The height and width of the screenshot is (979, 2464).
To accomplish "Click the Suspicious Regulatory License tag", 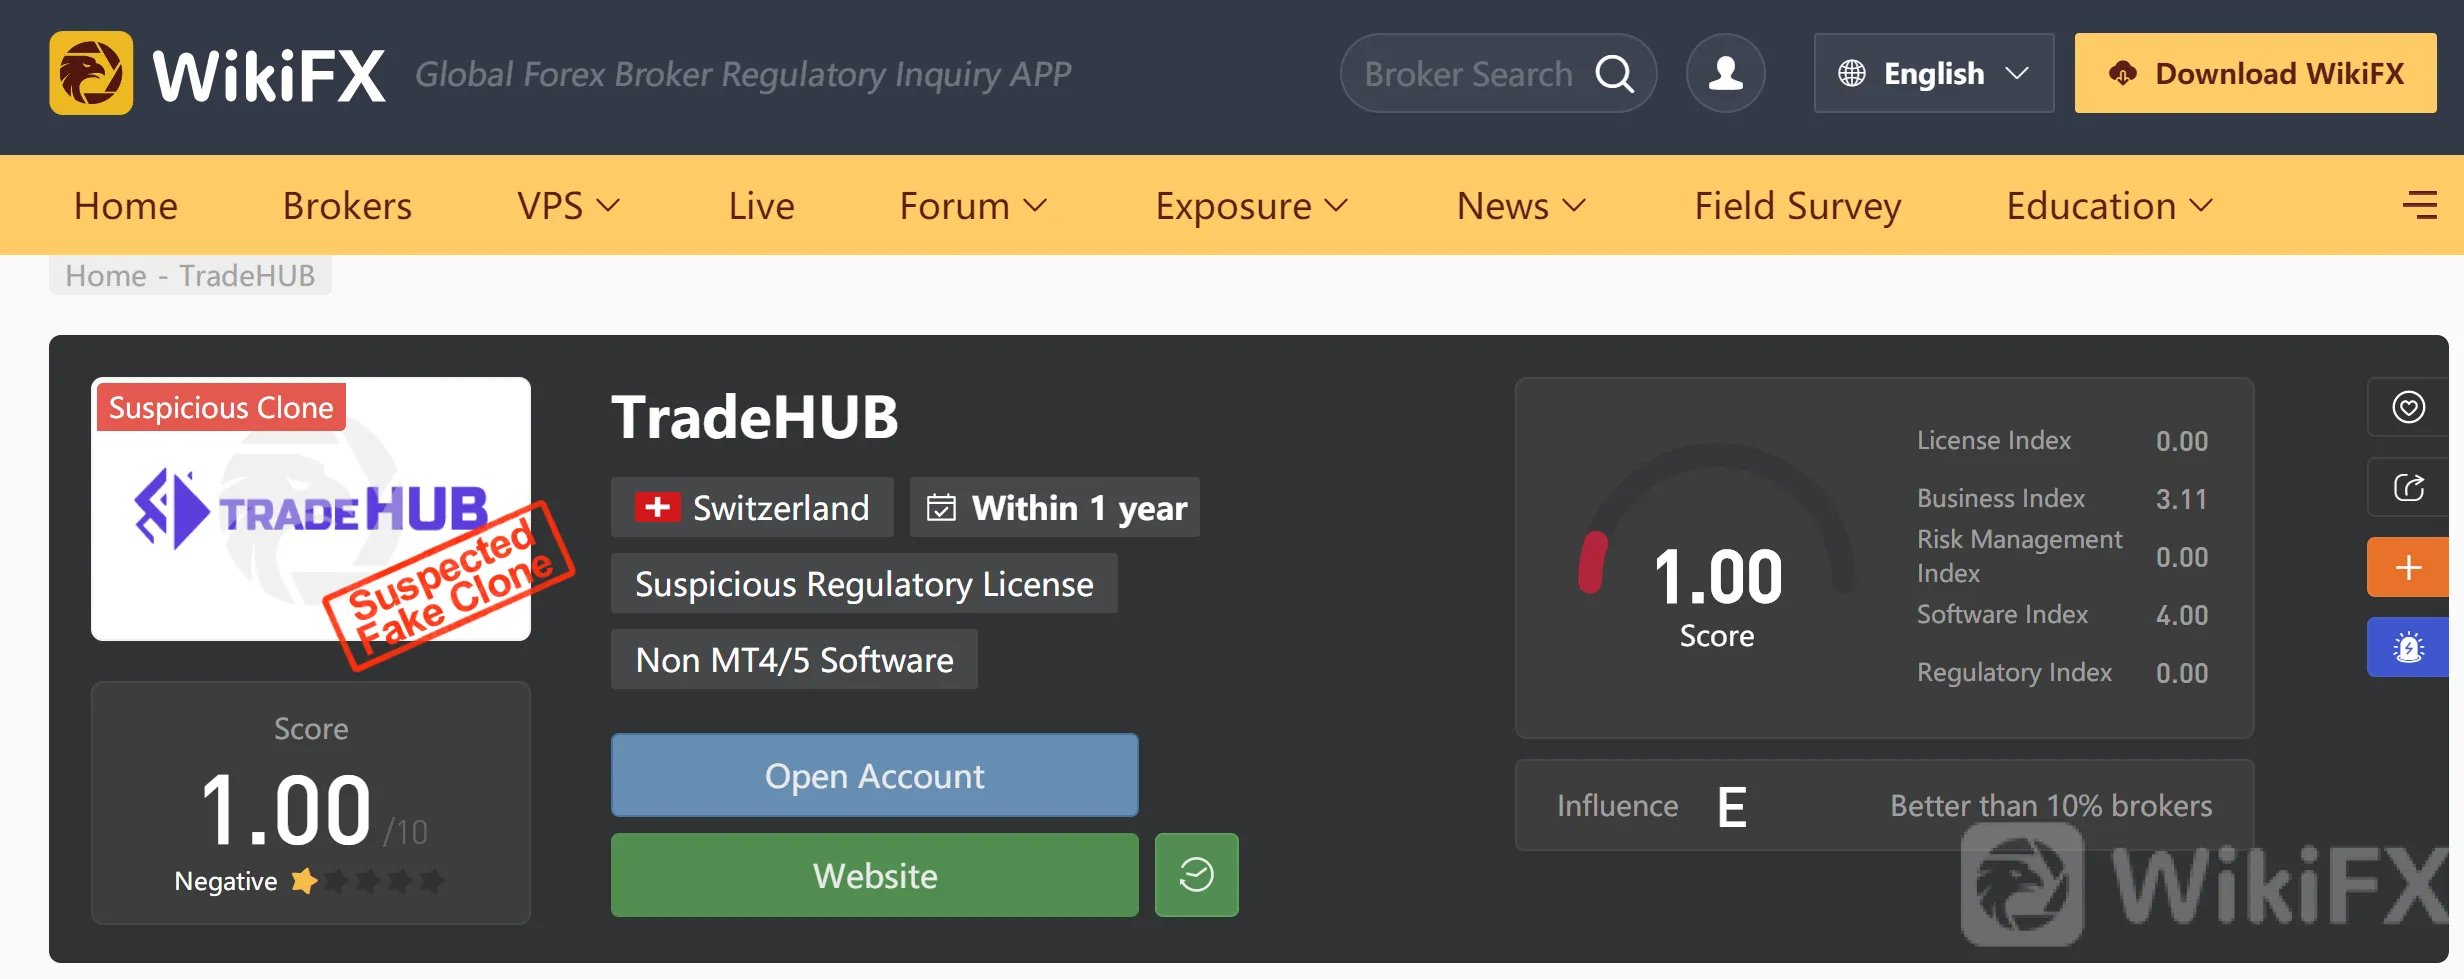I will (x=864, y=583).
